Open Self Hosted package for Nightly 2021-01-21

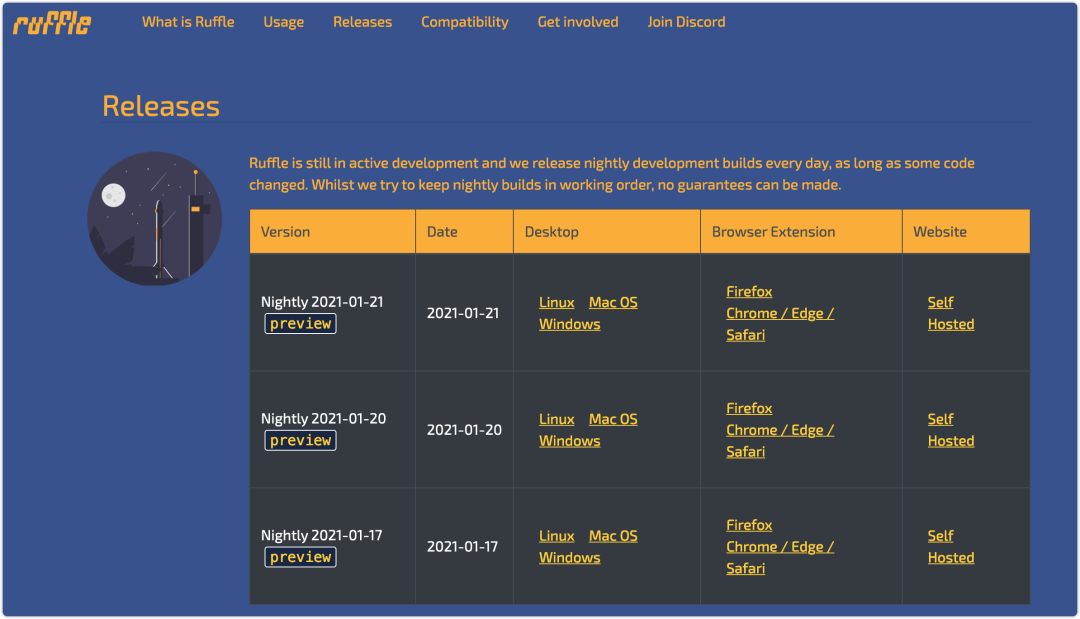[951, 313]
